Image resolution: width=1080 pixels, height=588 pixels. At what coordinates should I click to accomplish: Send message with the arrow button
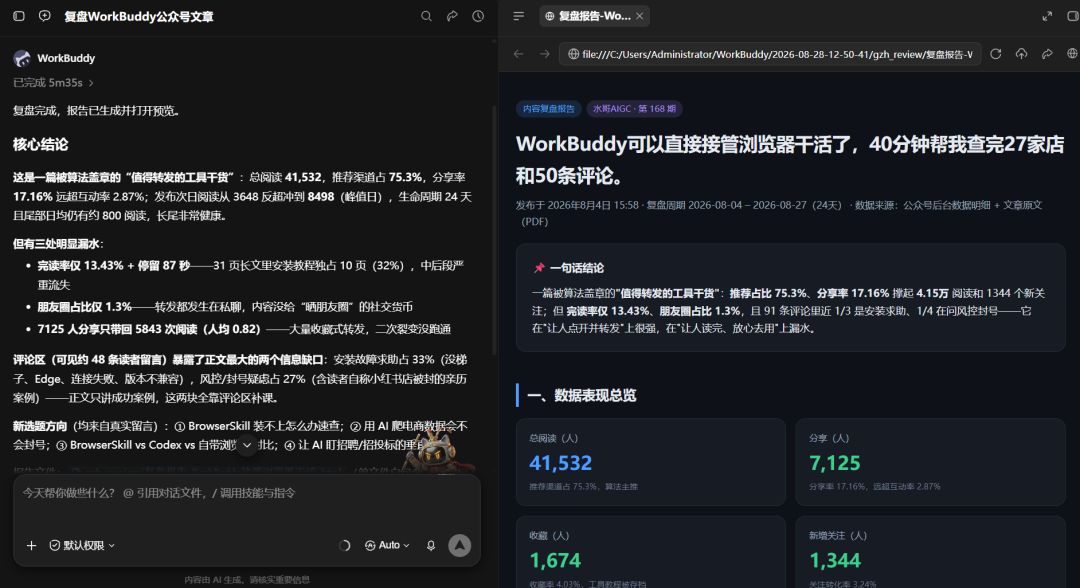coord(459,545)
